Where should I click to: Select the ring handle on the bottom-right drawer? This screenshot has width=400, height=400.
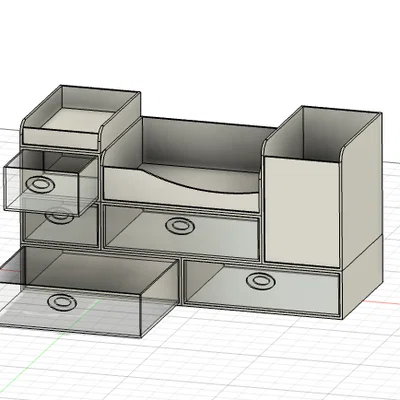[x=261, y=281]
